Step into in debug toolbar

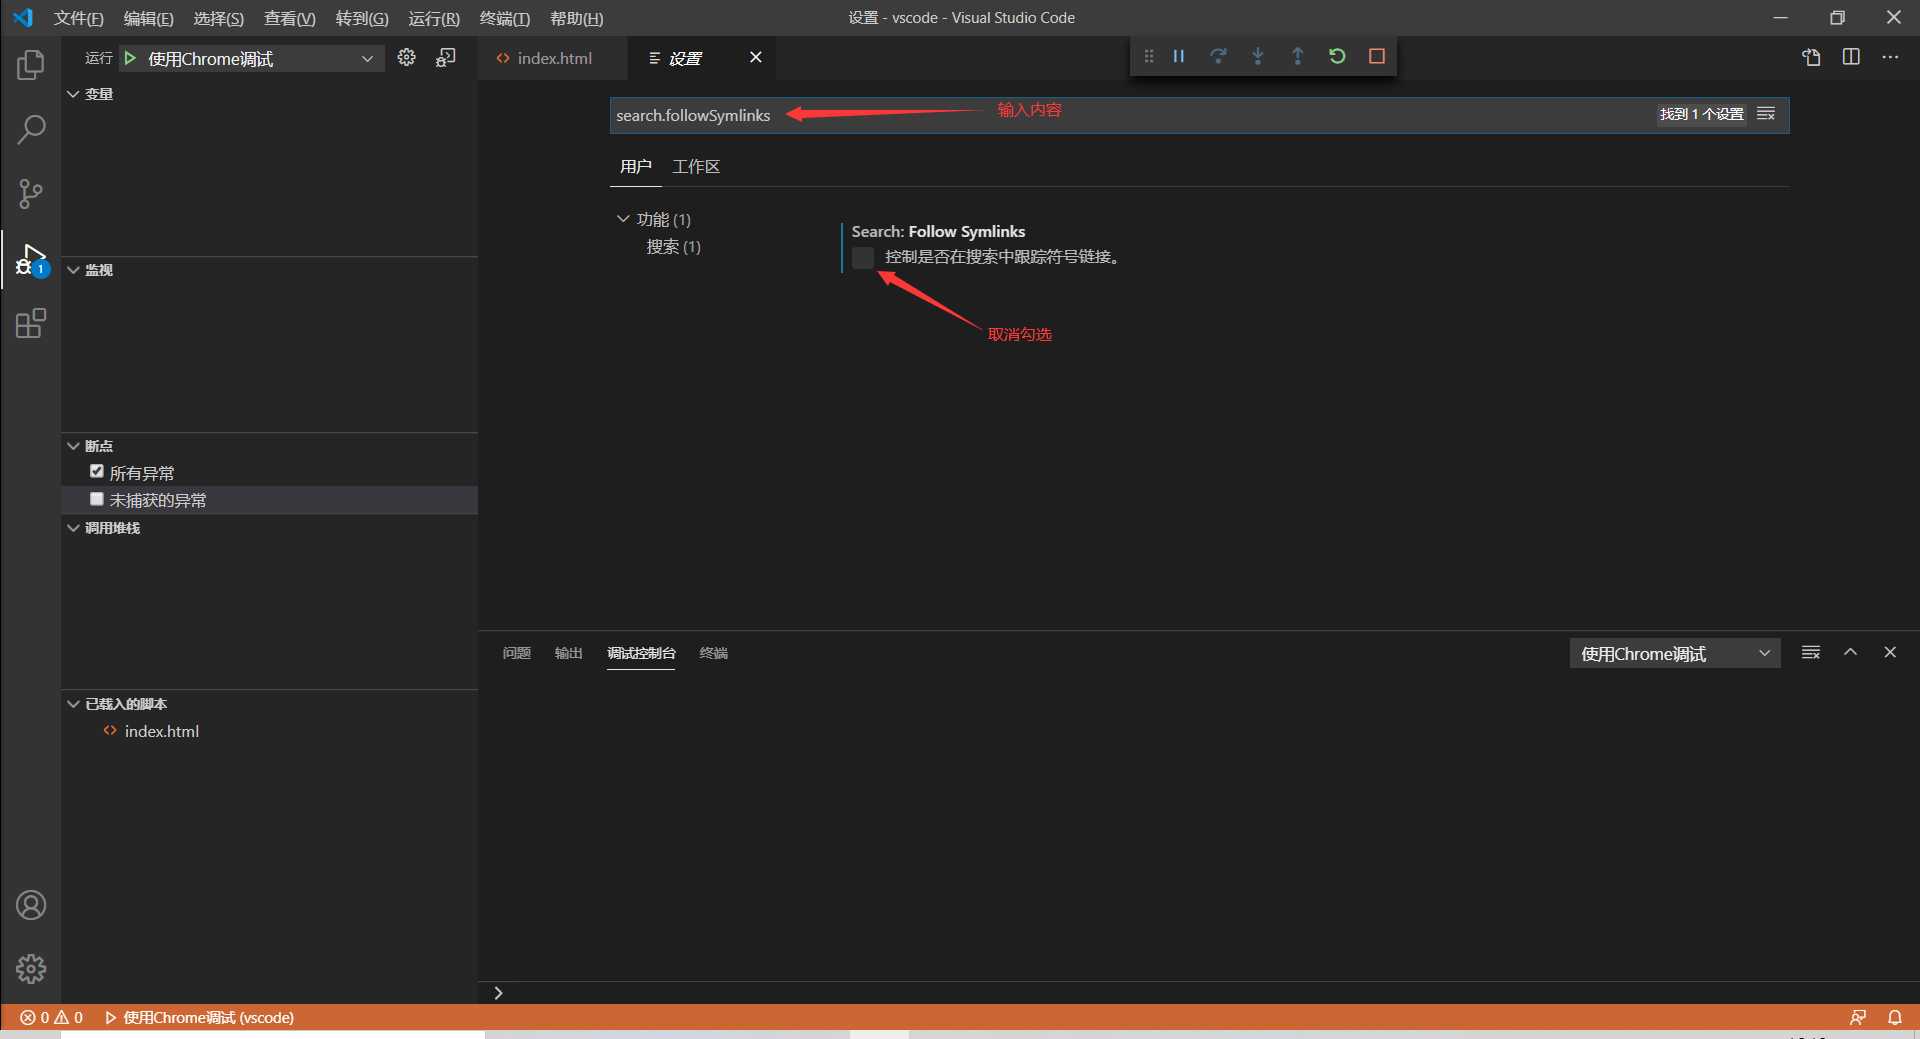coord(1258,56)
